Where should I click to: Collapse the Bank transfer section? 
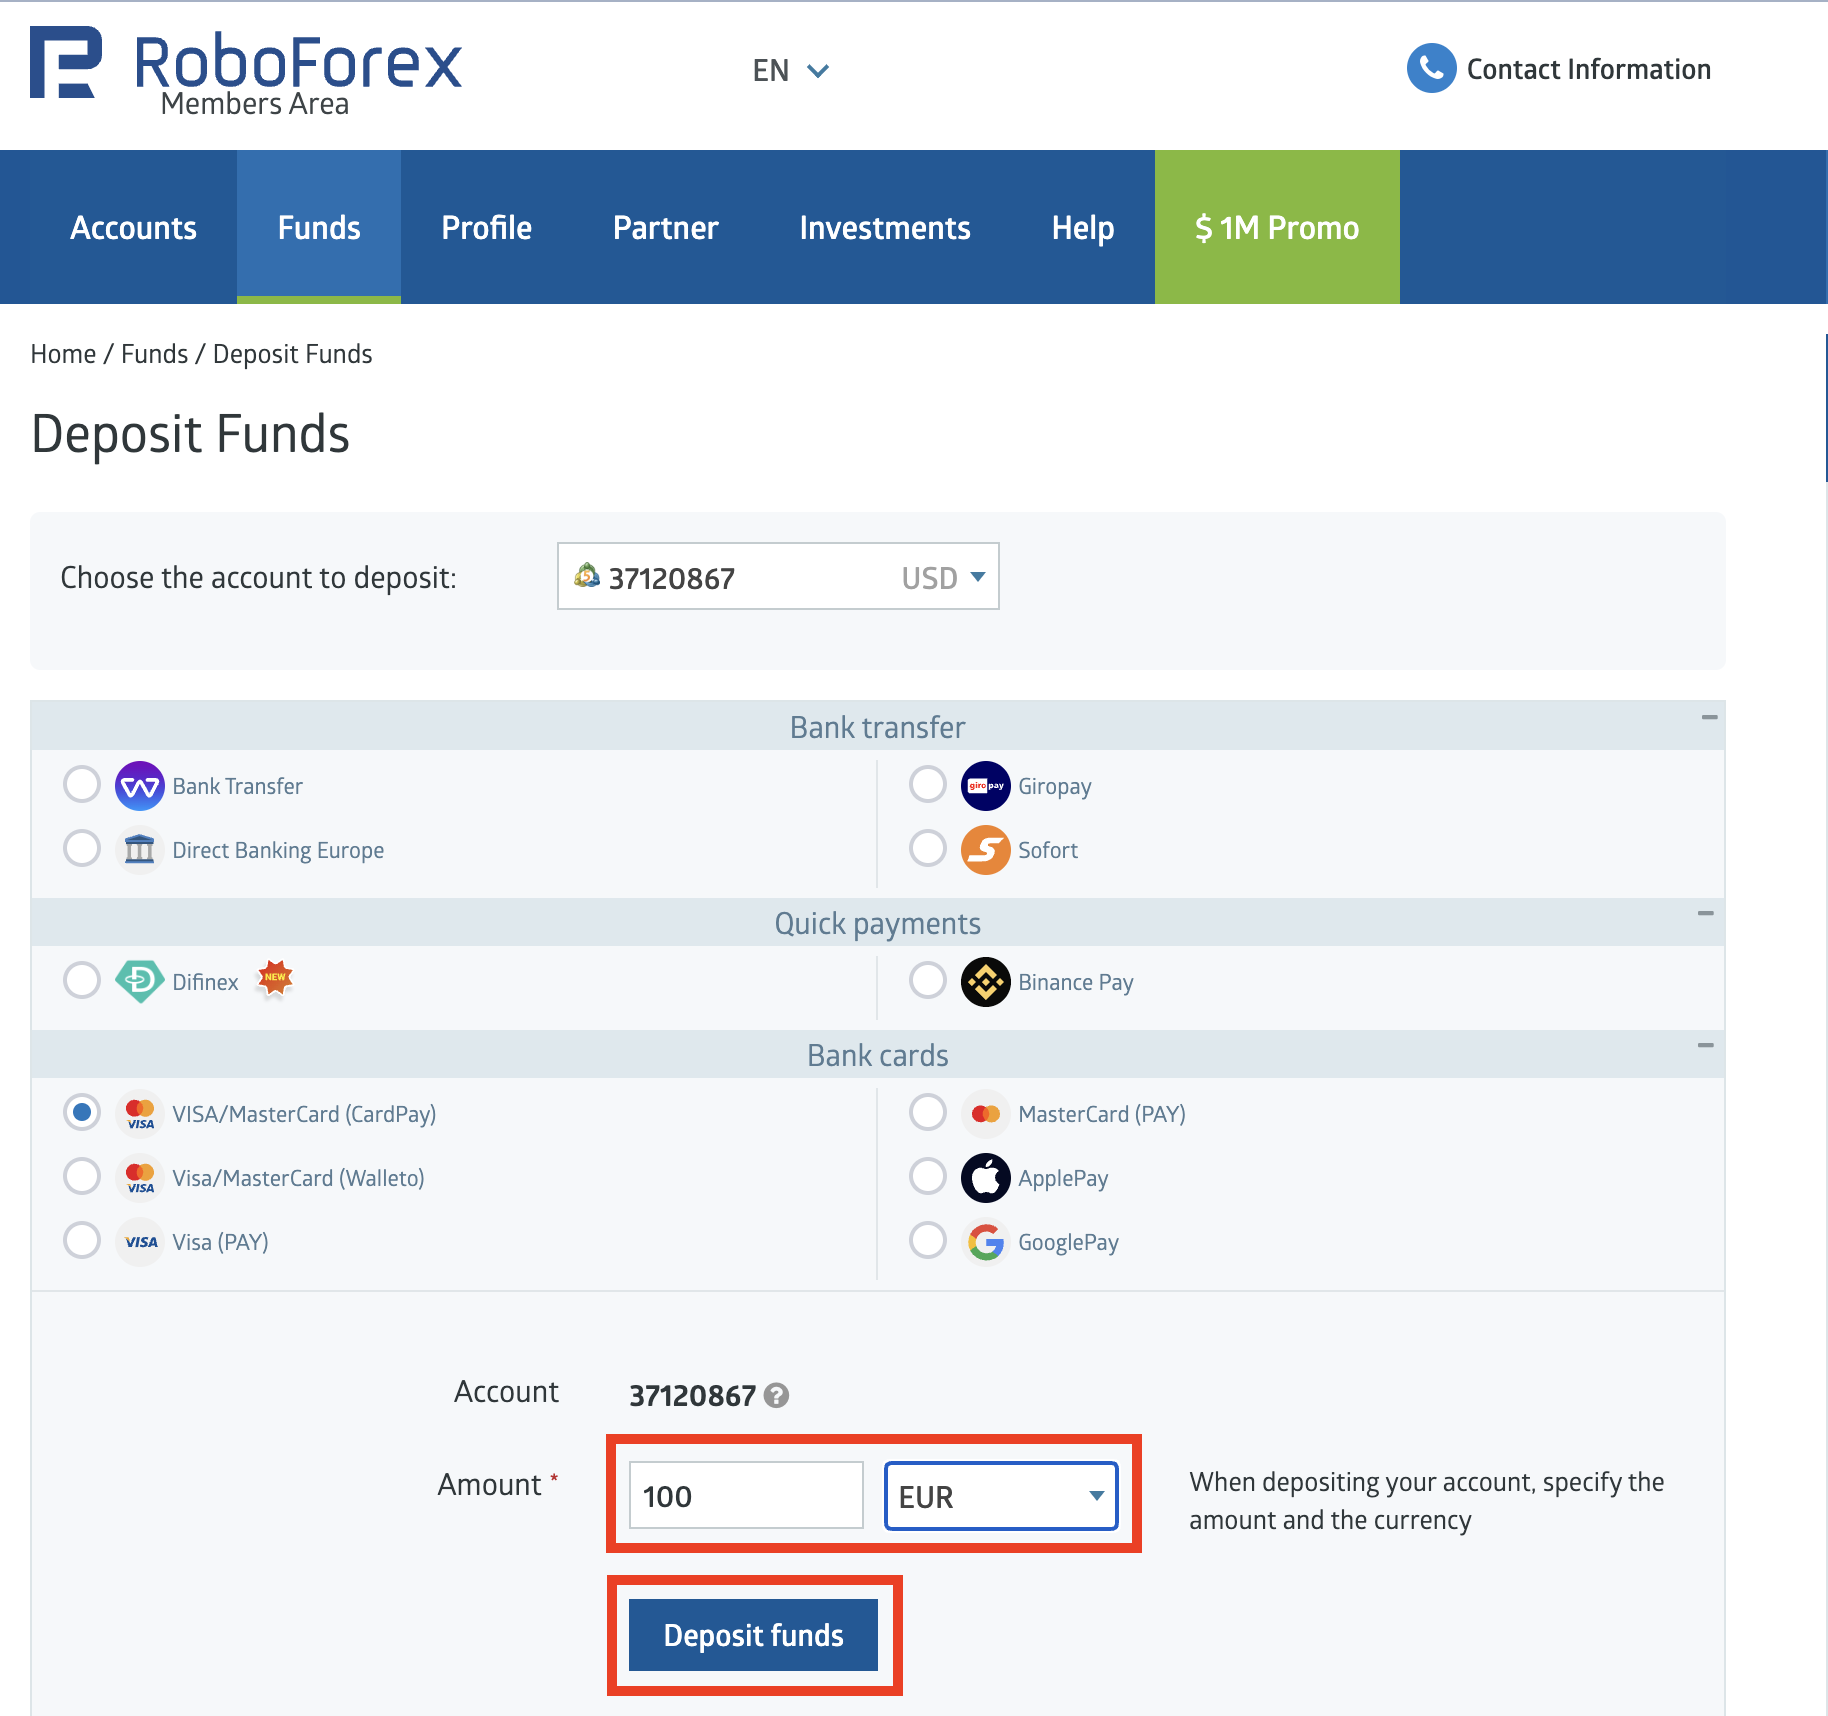[x=1709, y=718]
